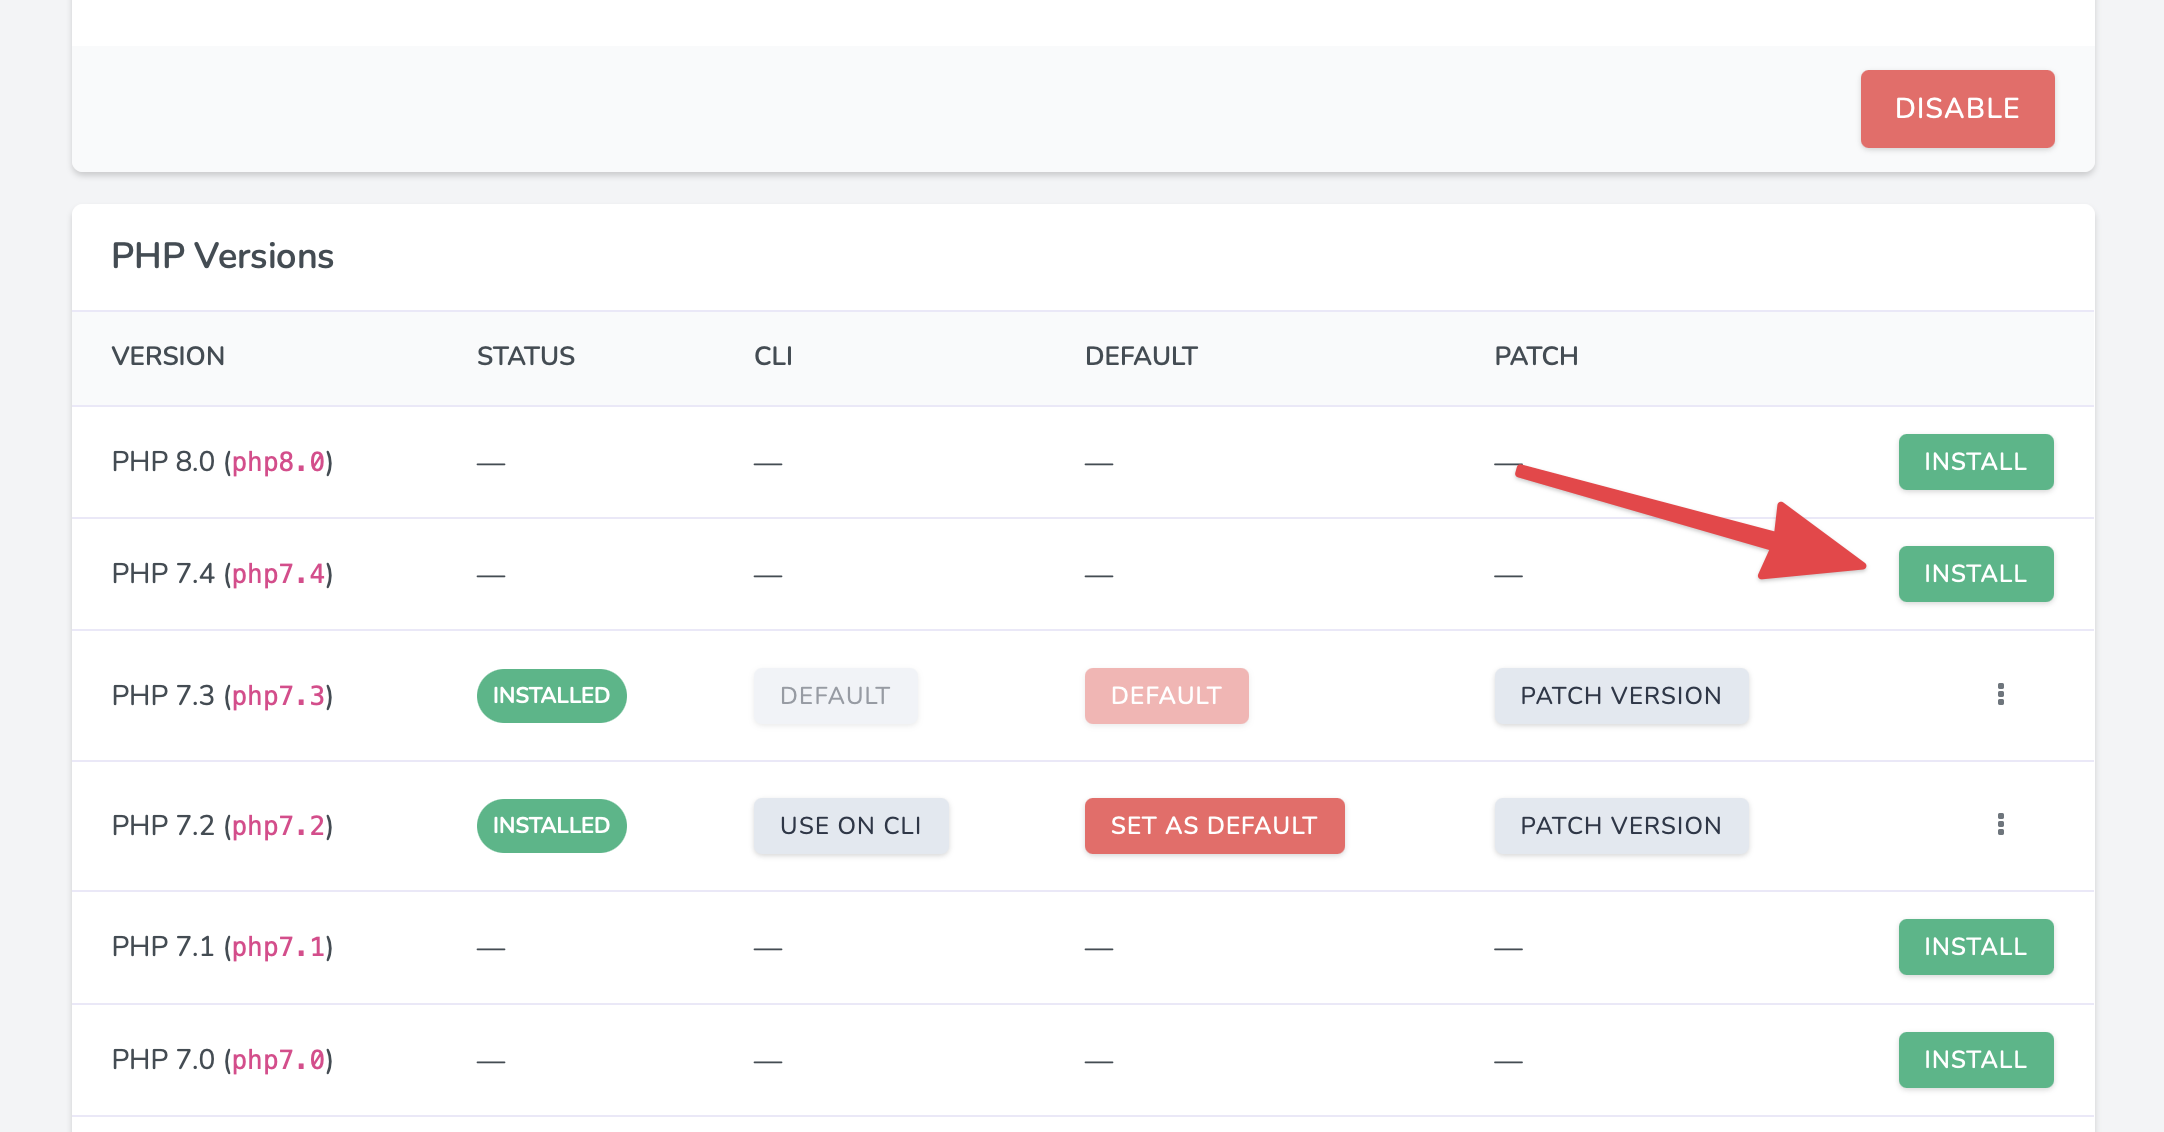Image resolution: width=2164 pixels, height=1132 pixels.
Task: Install PHP 7.4 using the arrowed button
Action: coord(1975,573)
